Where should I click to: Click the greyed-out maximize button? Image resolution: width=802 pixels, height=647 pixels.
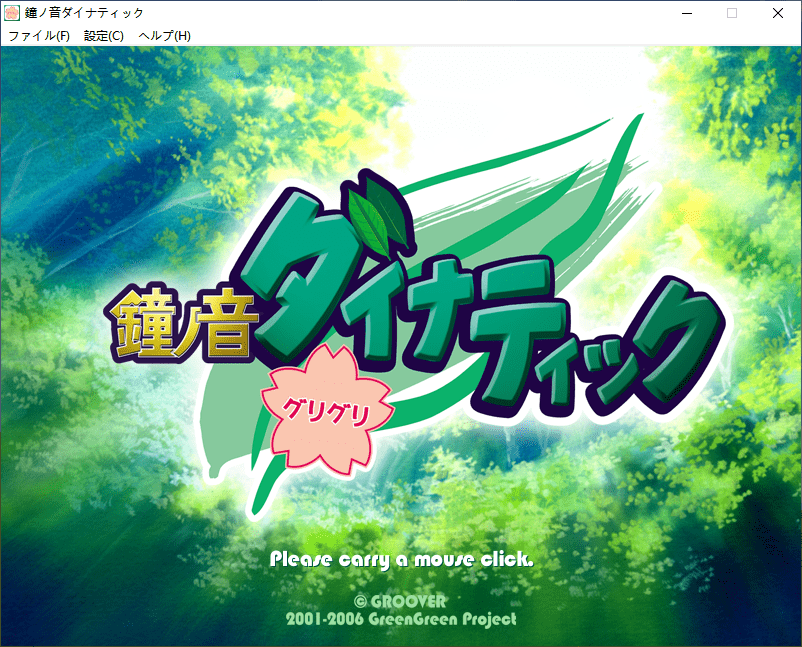tap(732, 13)
